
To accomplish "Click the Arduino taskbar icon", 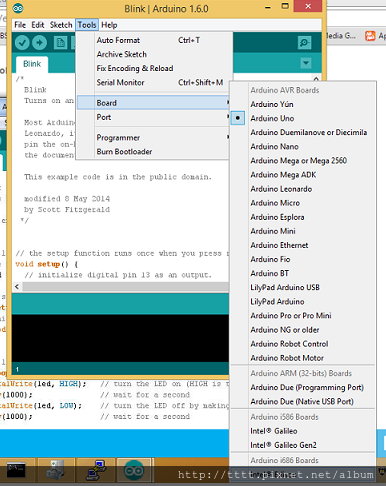I will (134, 470).
